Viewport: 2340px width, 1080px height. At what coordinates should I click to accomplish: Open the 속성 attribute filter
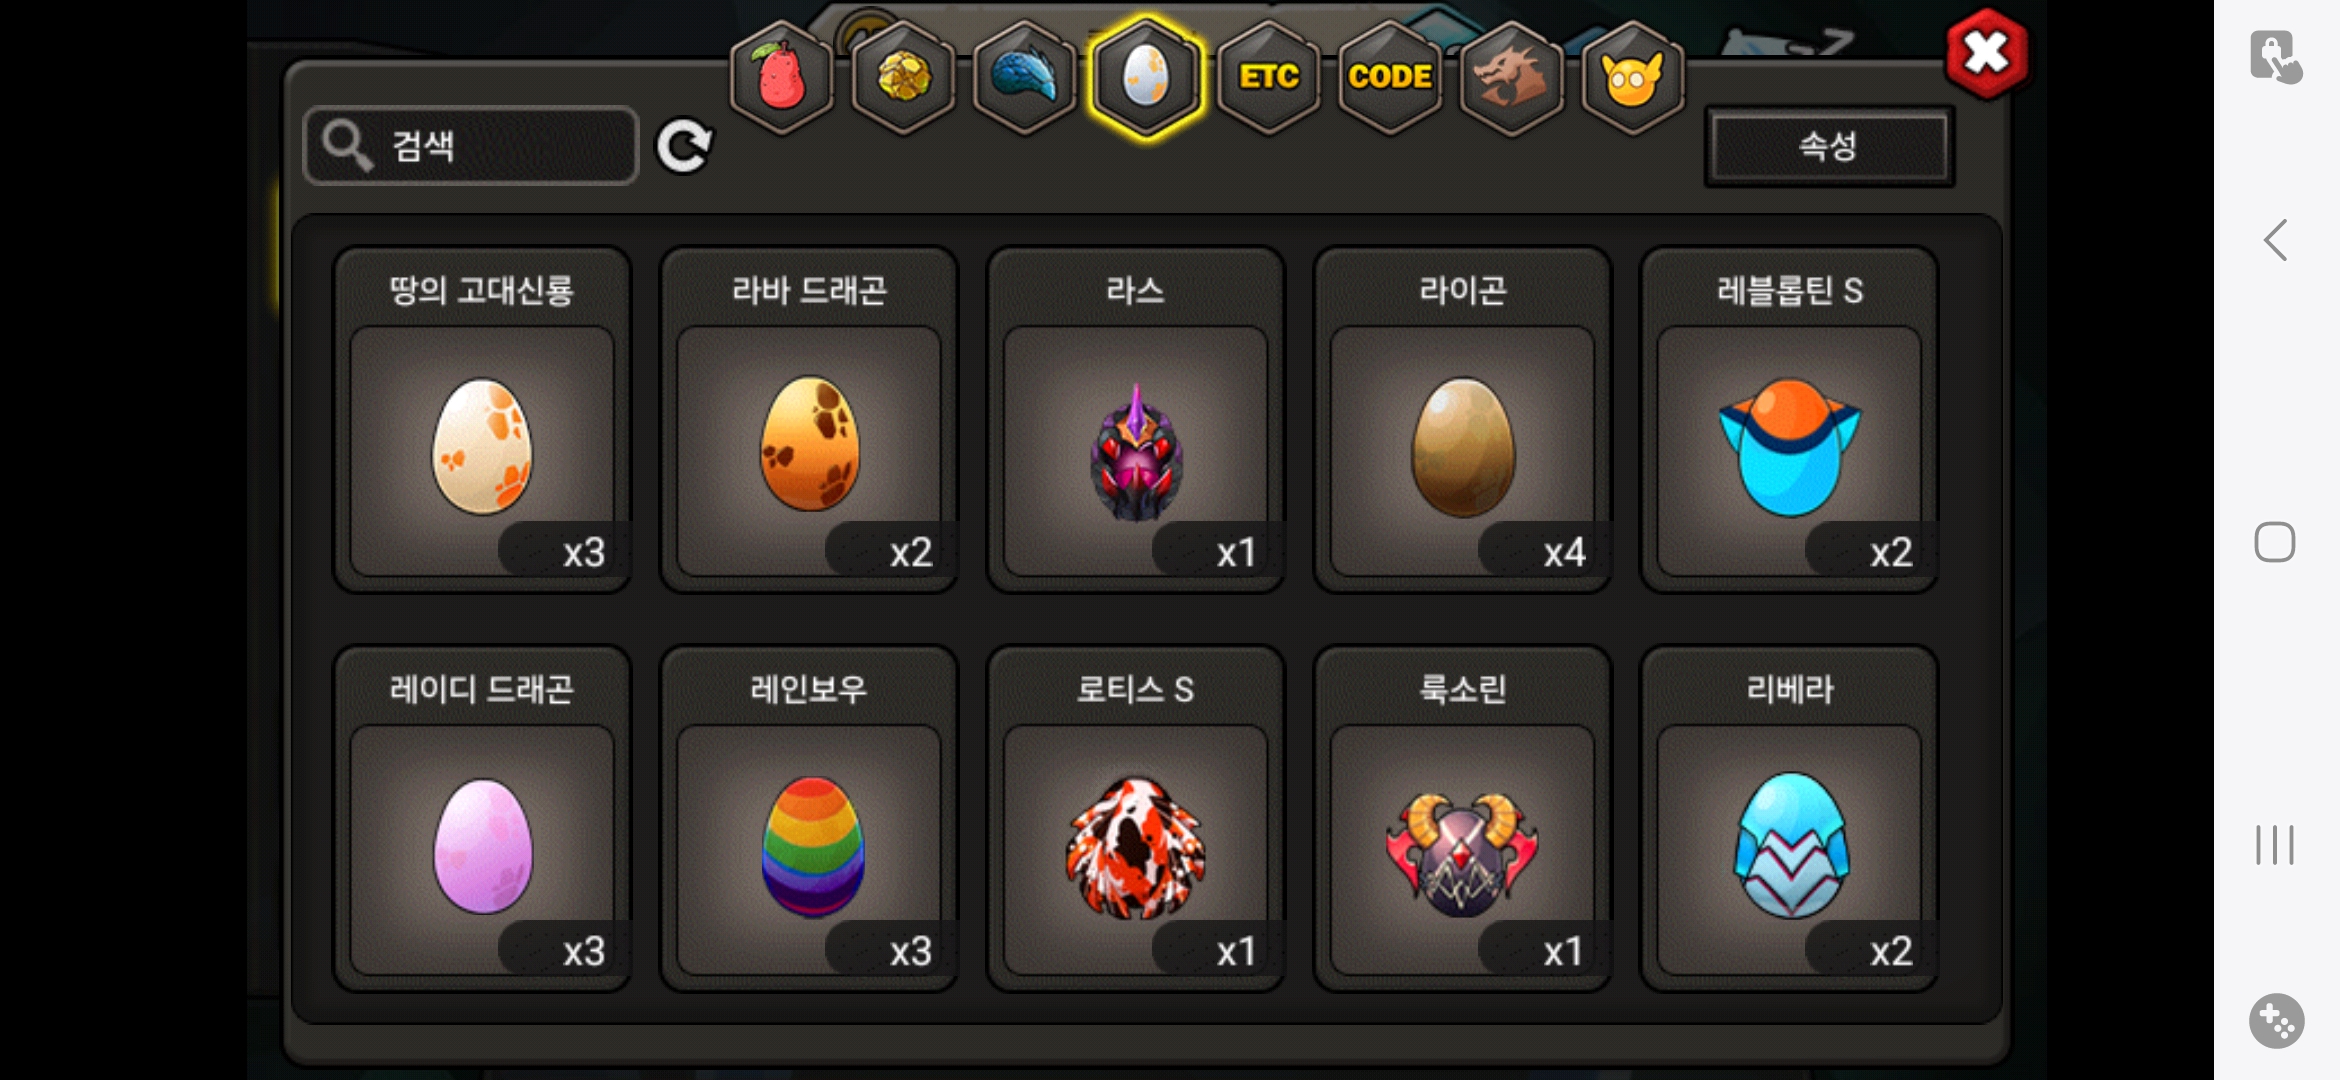tap(1829, 146)
